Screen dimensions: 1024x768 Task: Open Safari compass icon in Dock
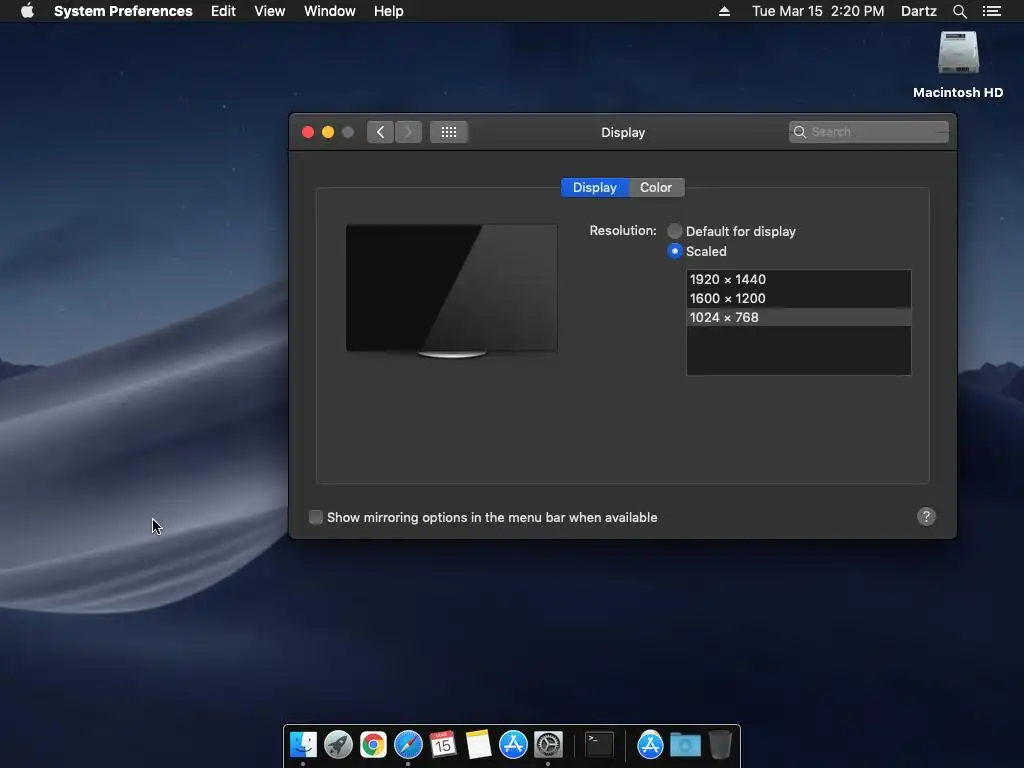point(408,744)
